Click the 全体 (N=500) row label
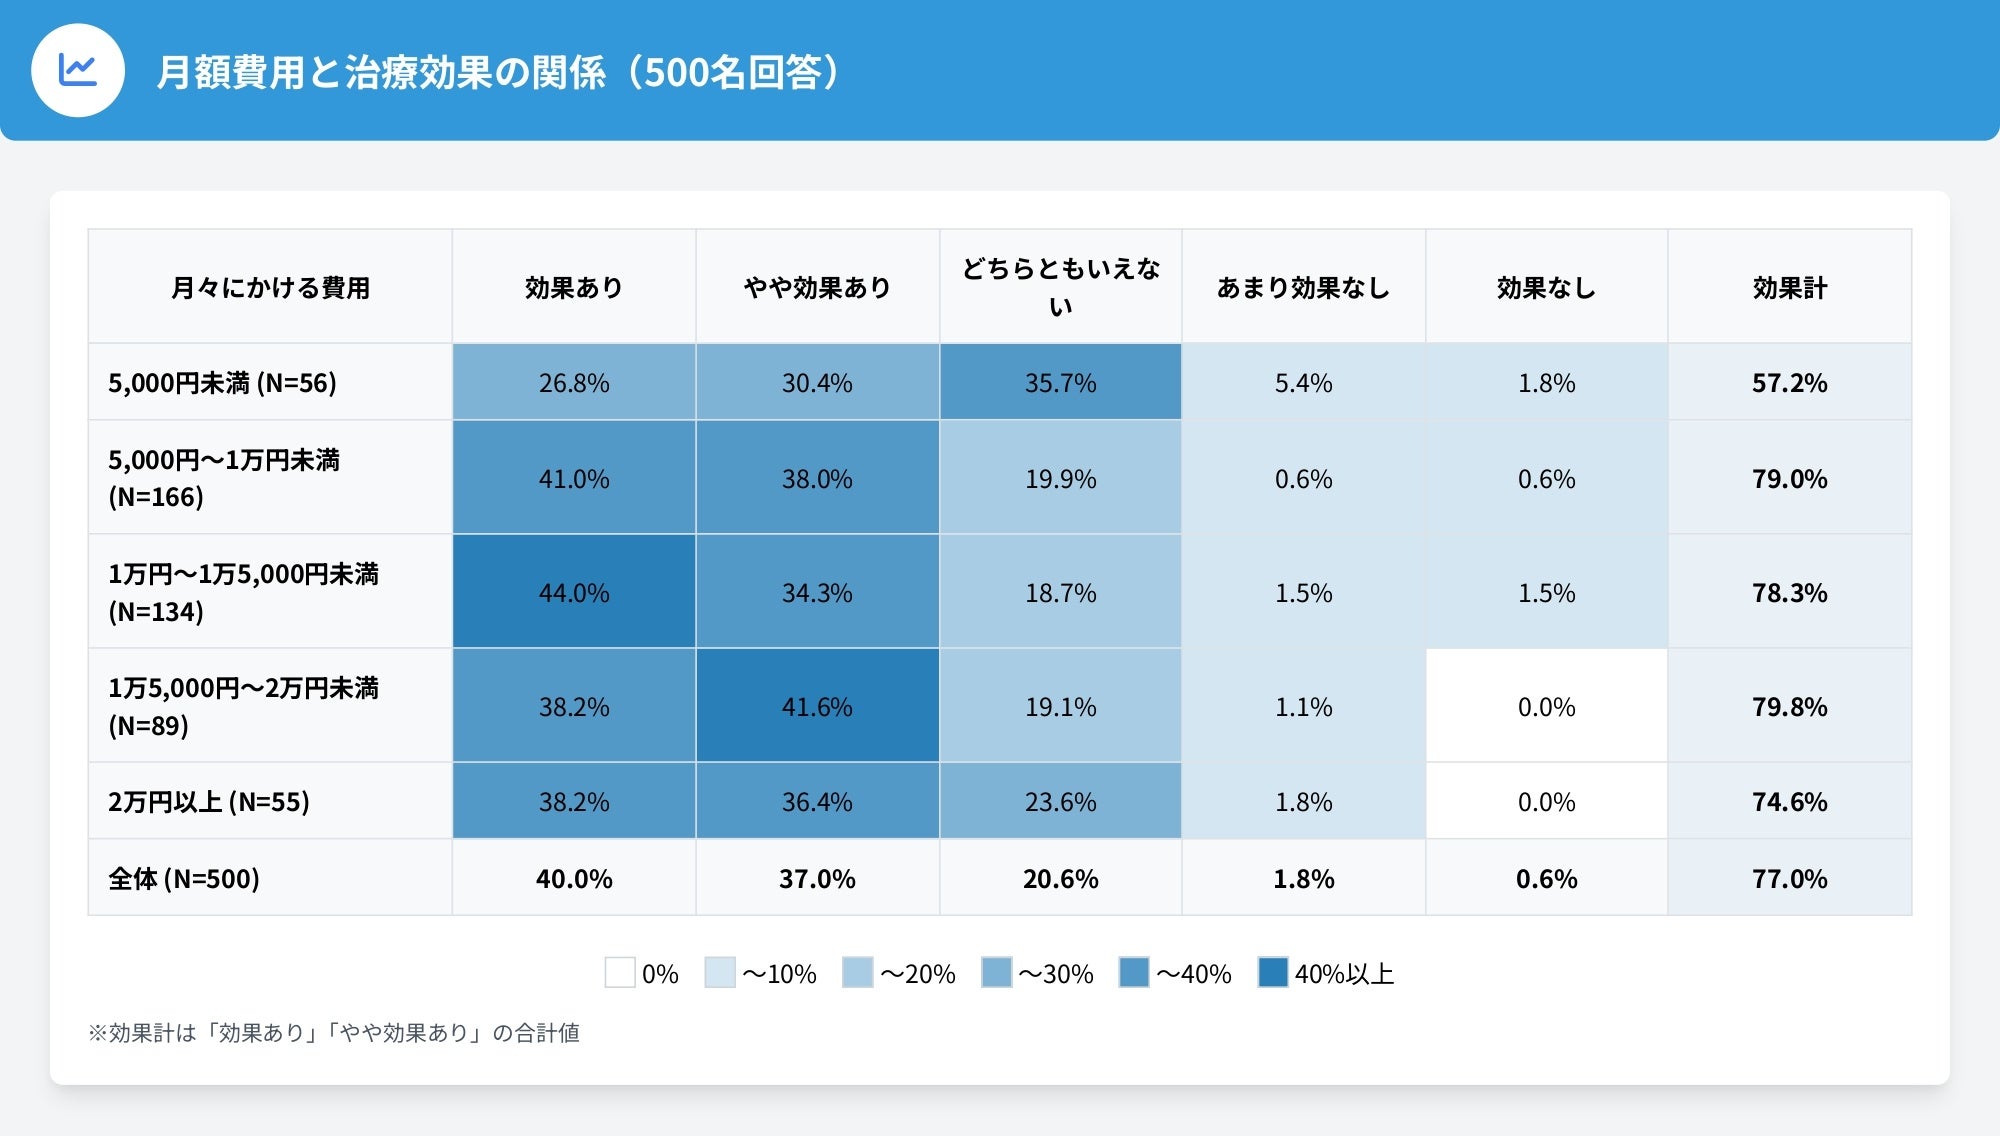Screen dimensions: 2000x1136 point(184,878)
